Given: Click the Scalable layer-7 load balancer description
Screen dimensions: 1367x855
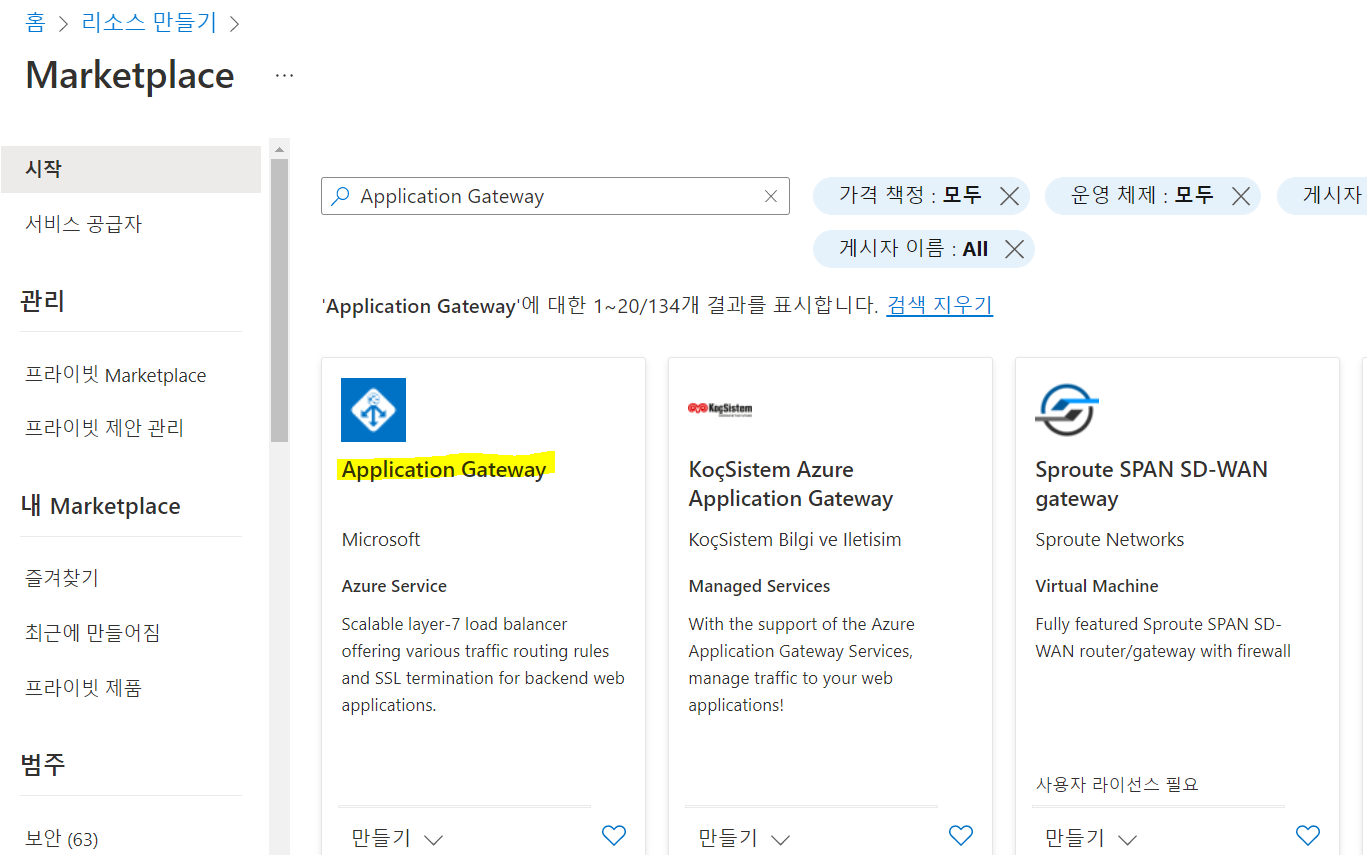Looking at the screenshot, I should [x=483, y=664].
